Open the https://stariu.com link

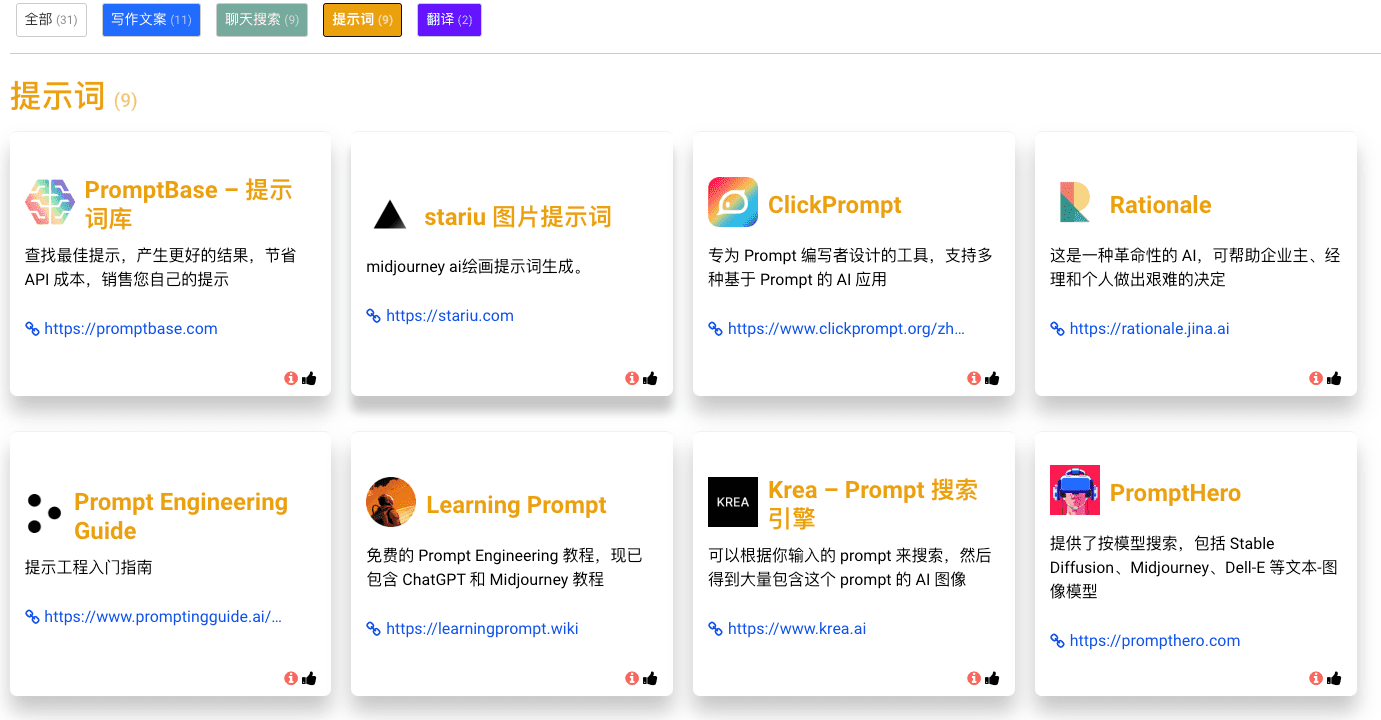(450, 315)
